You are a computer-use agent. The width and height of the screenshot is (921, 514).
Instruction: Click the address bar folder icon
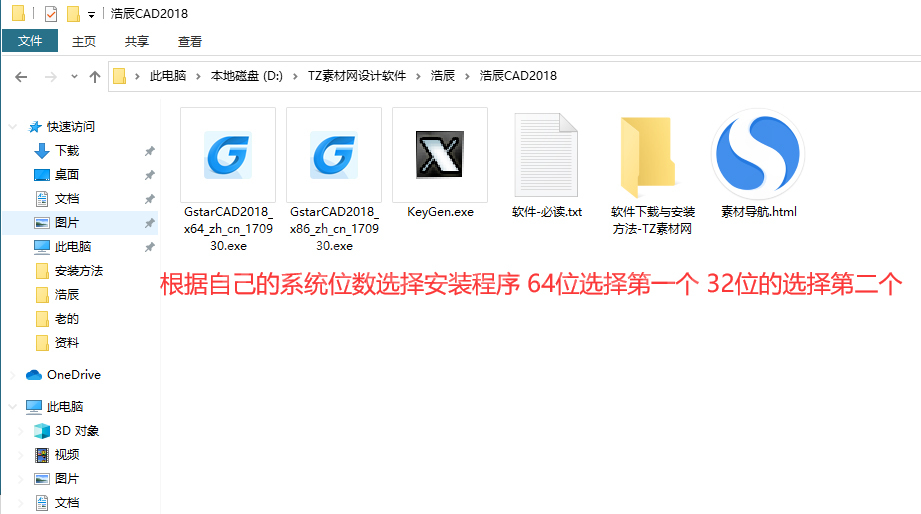point(119,76)
